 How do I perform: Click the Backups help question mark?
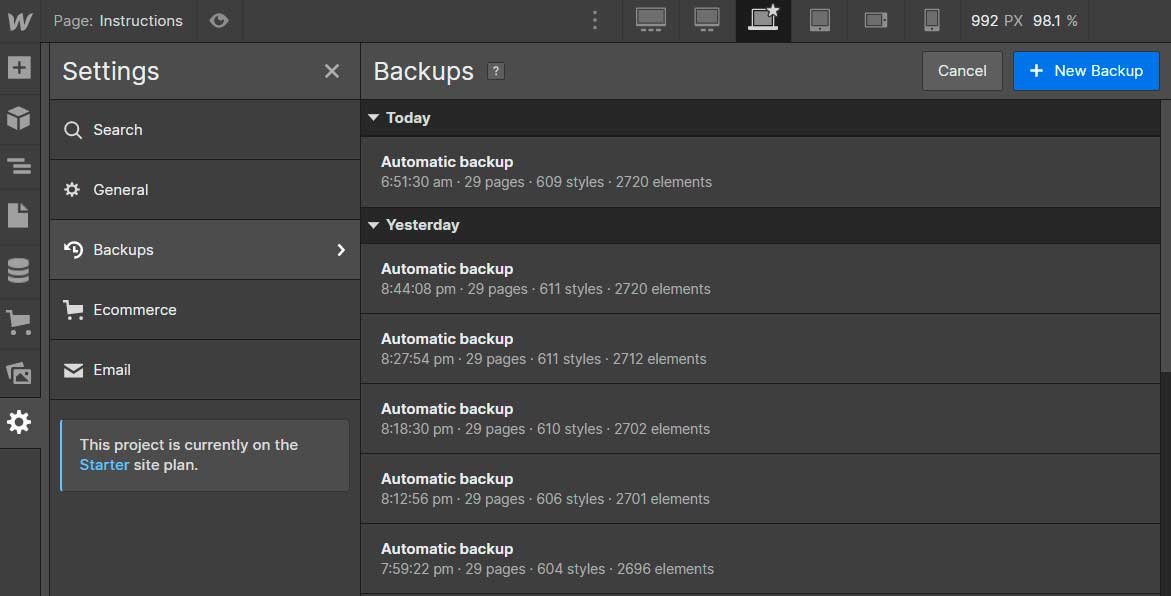(495, 71)
